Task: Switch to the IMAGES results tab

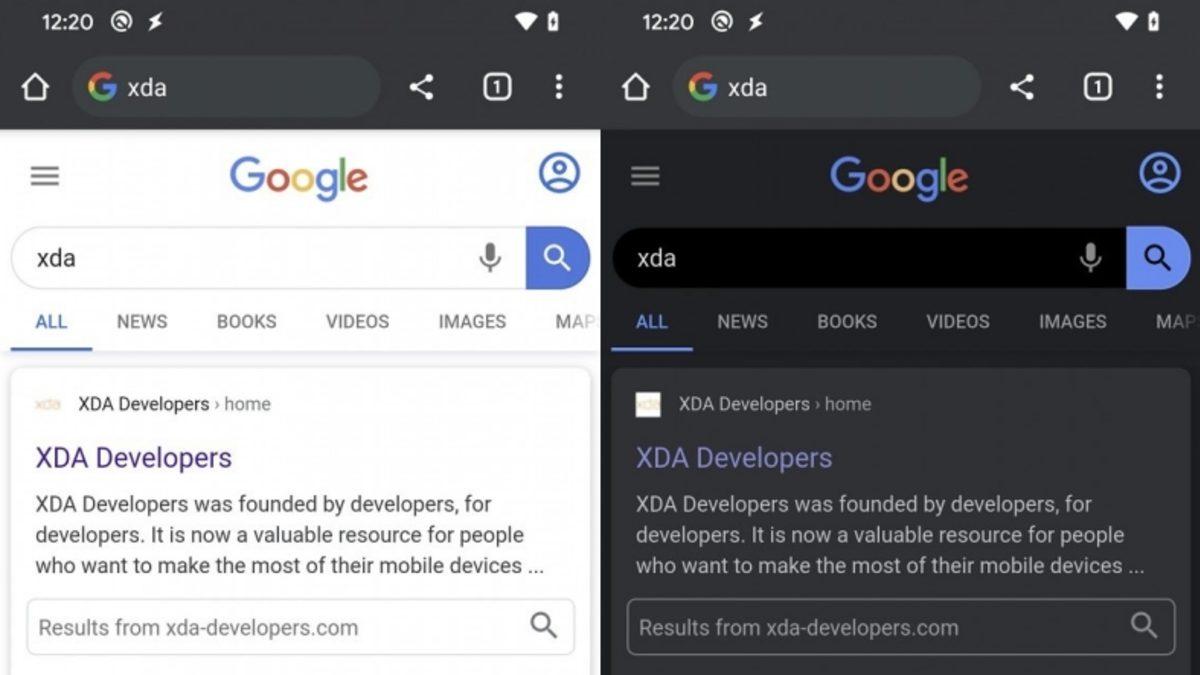Action: point(471,321)
